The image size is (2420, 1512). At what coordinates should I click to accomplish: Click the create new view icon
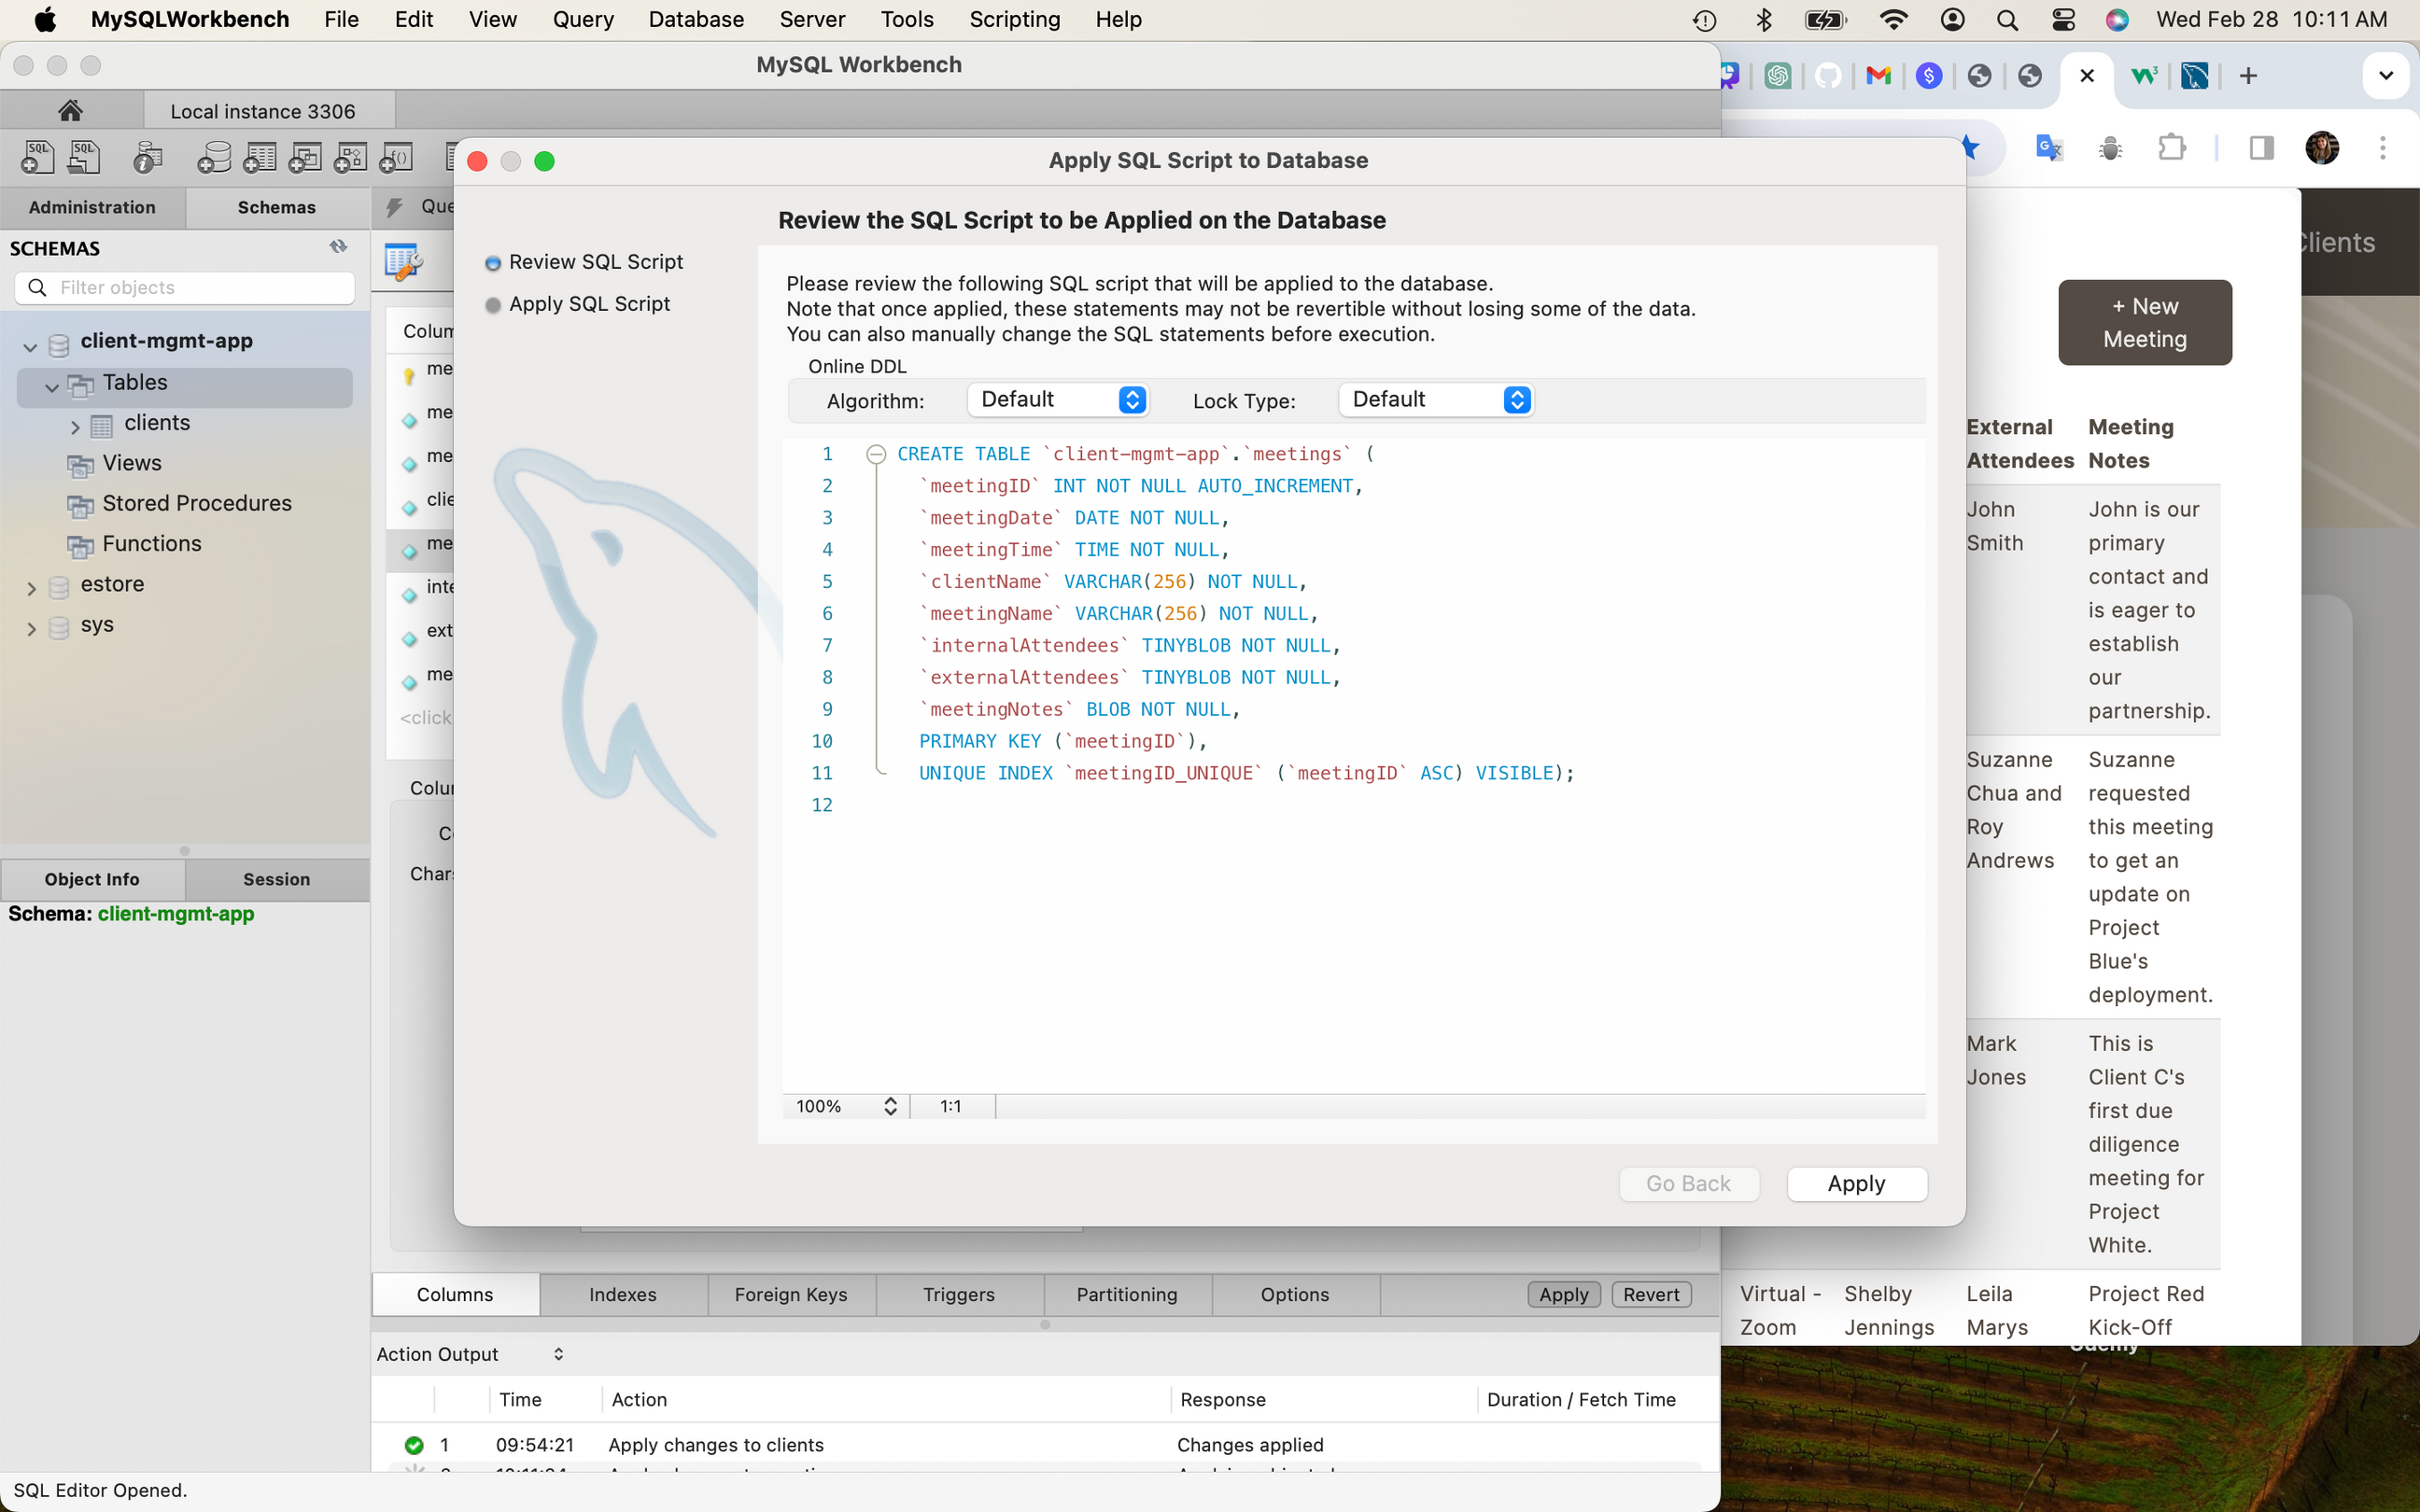pyautogui.click(x=305, y=157)
